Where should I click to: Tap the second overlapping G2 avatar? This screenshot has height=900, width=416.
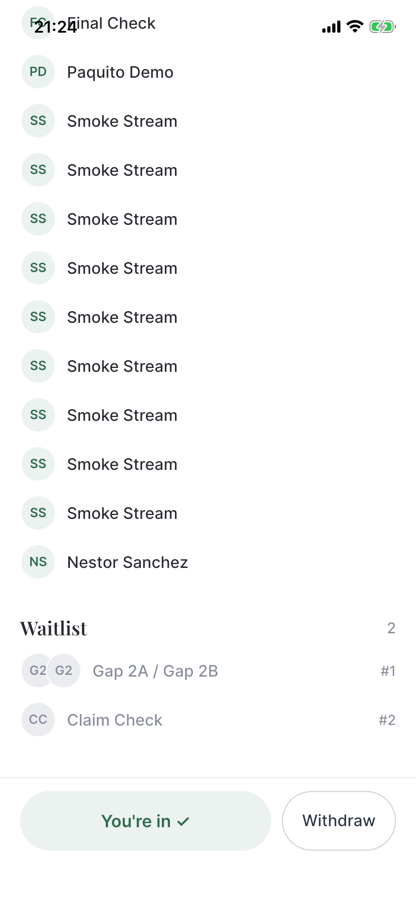click(x=64, y=670)
